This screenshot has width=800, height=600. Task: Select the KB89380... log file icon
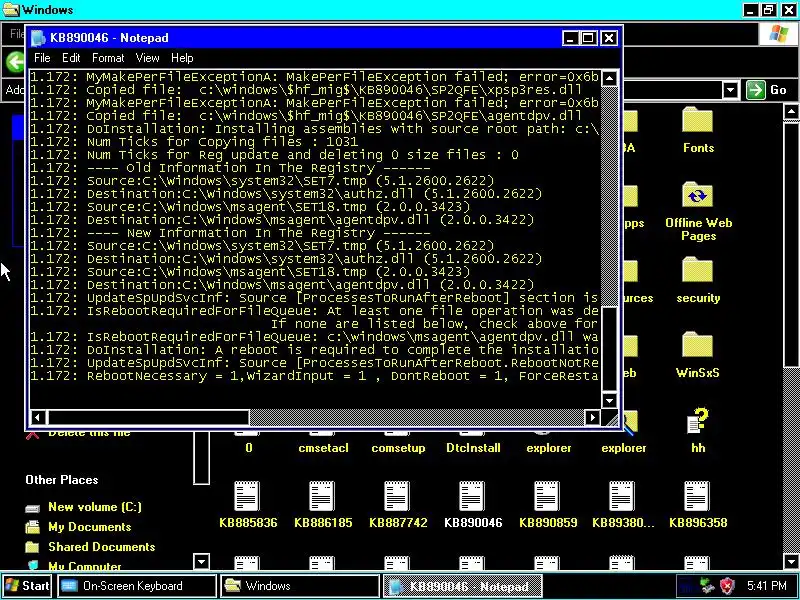click(x=622, y=496)
